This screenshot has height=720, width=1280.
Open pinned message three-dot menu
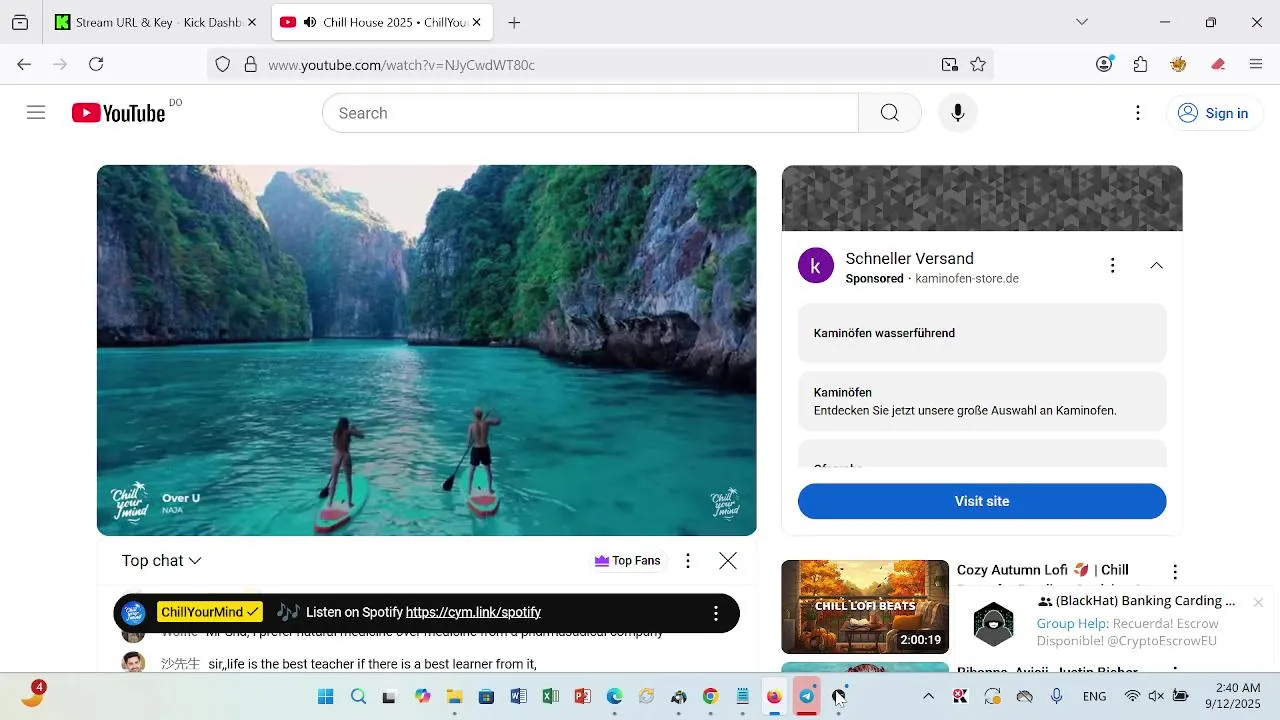click(716, 613)
